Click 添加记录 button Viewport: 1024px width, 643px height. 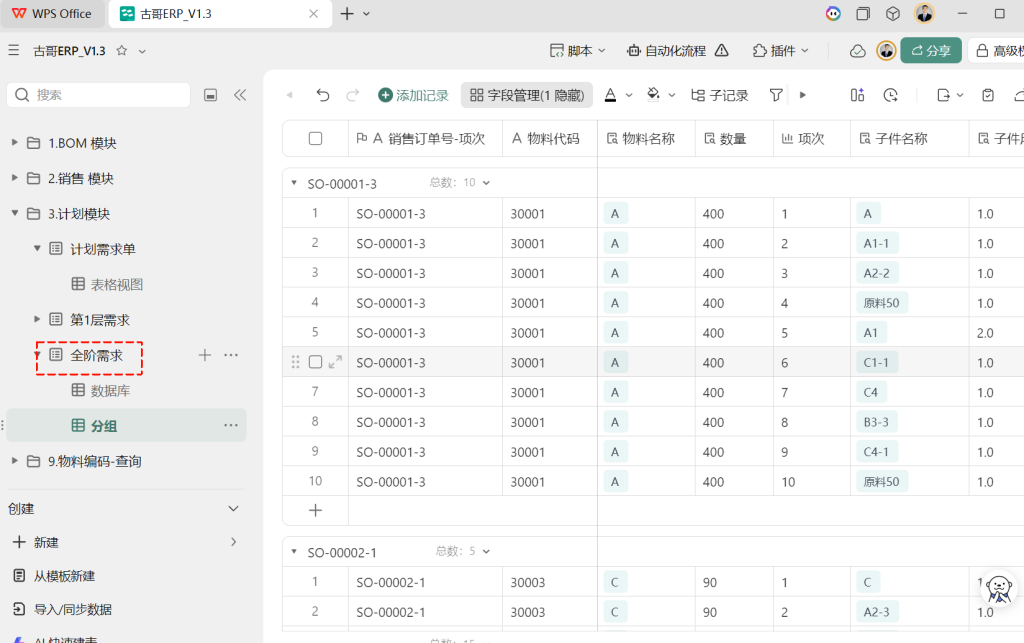click(413, 95)
